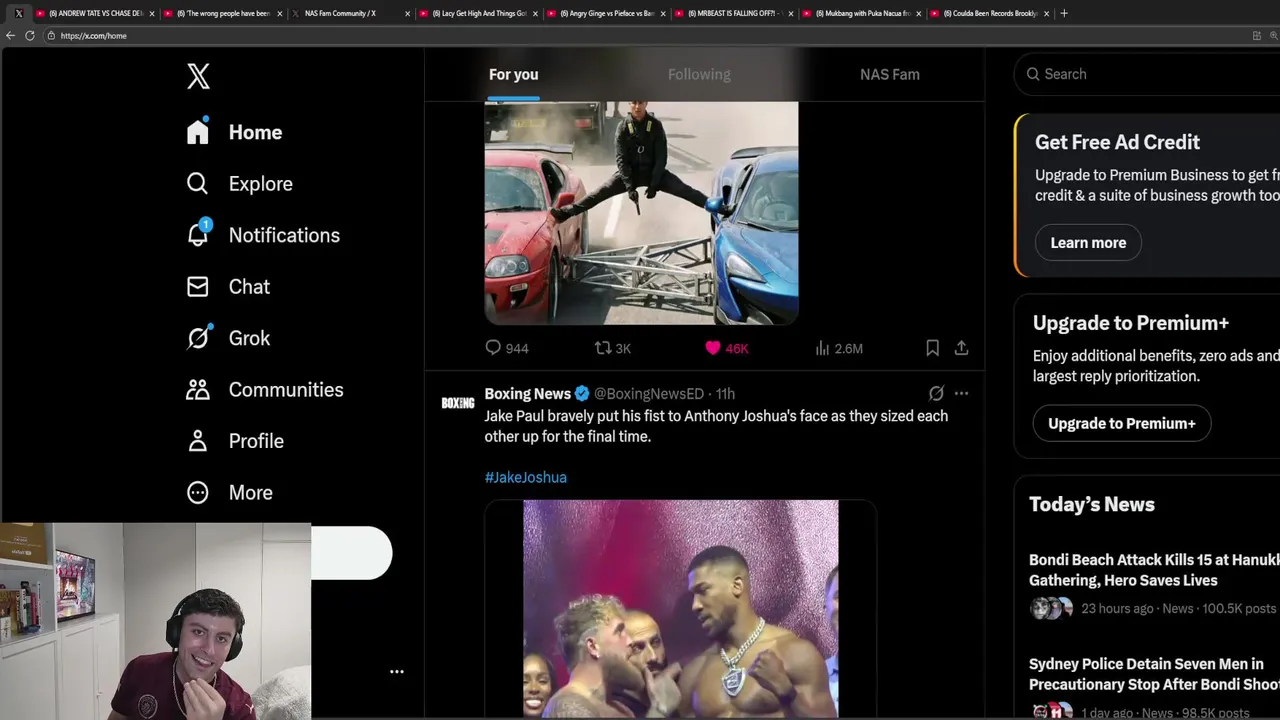Open the @BoxingNewsED handle
Viewport: 1280px width, 720px height.
click(649, 394)
